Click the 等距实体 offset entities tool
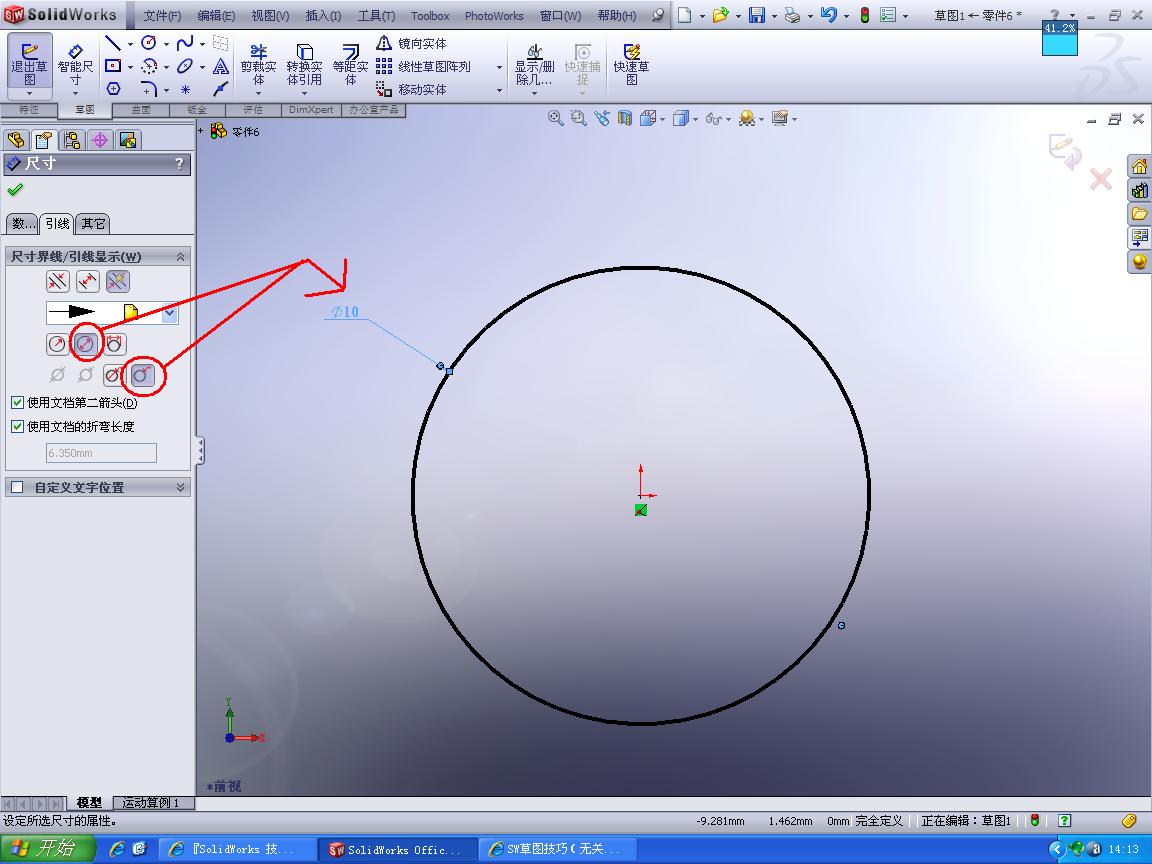 (x=350, y=64)
